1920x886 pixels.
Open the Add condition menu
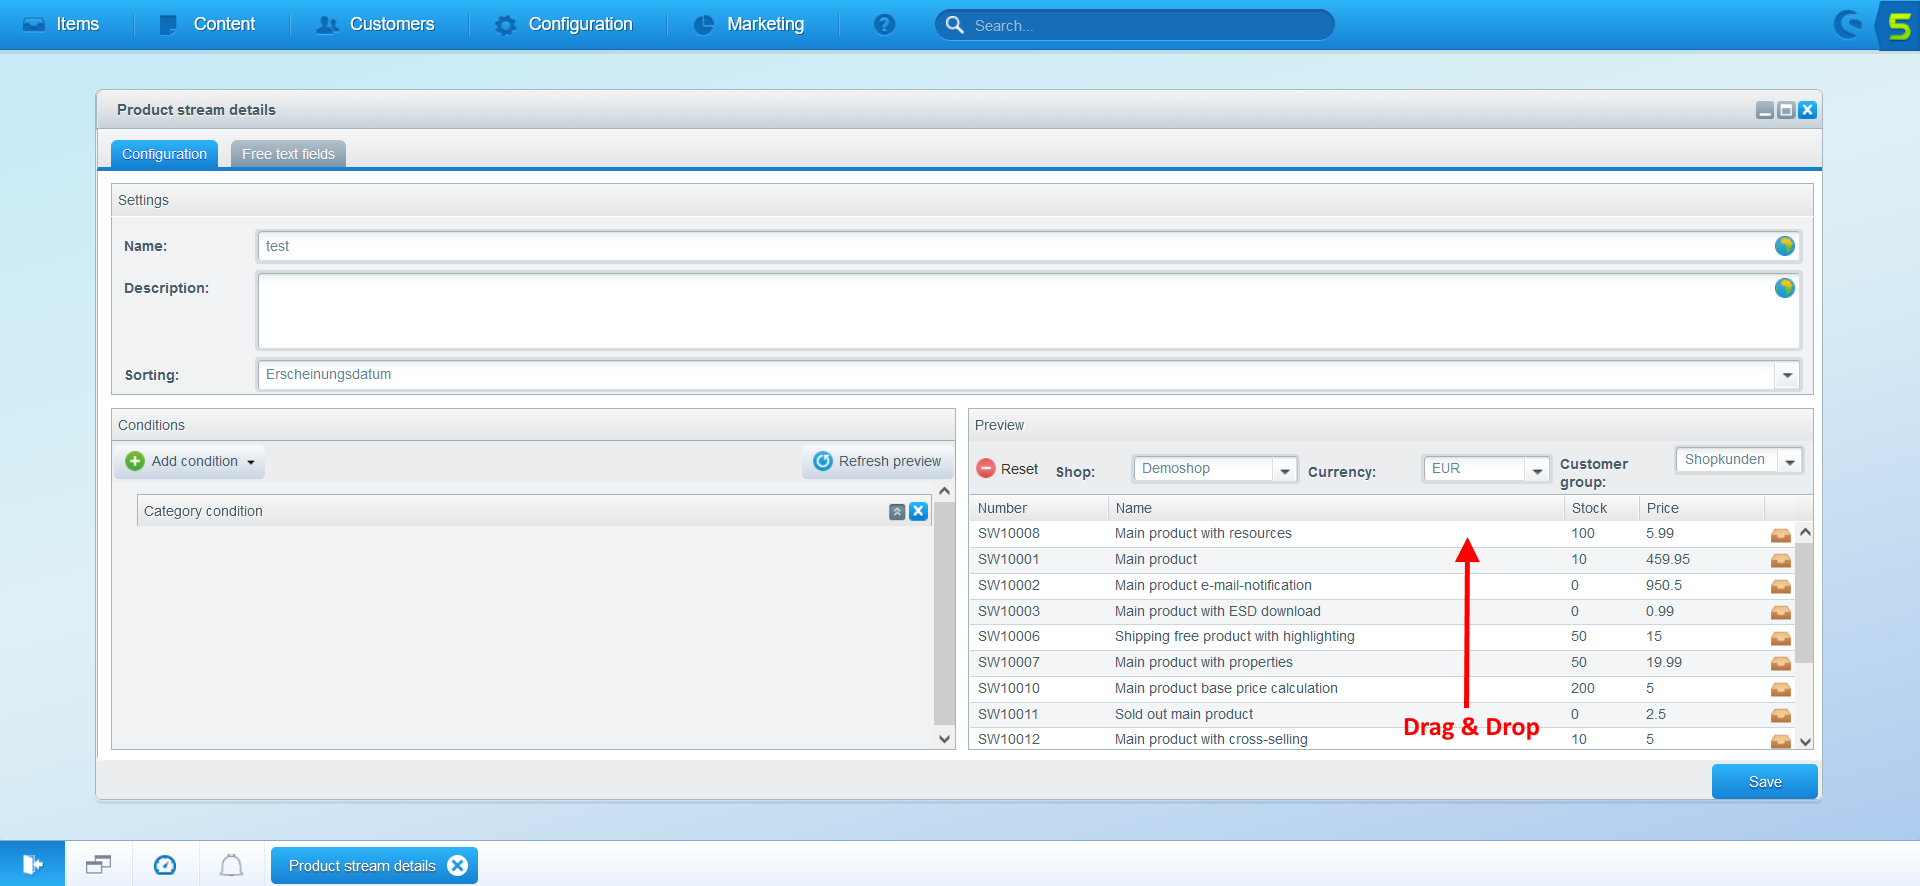pyautogui.click(x=190, y=461)
